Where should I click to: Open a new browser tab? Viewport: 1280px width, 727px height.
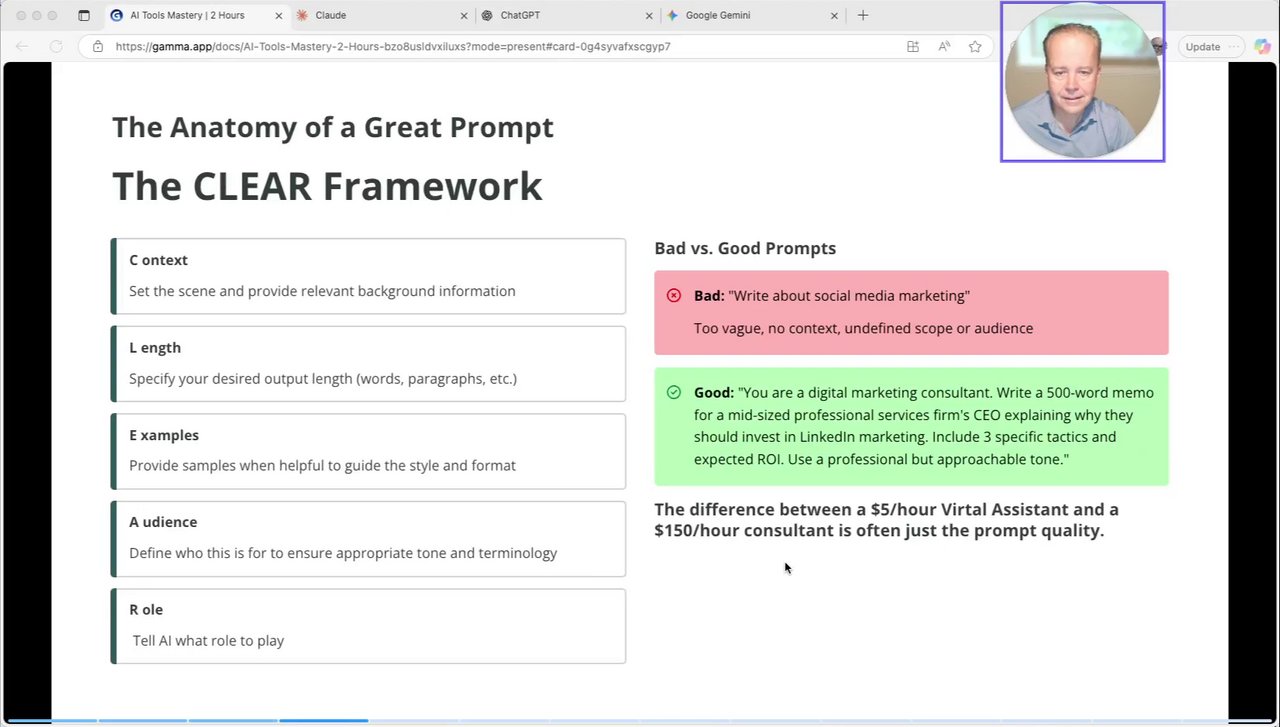tap(863, 15)
